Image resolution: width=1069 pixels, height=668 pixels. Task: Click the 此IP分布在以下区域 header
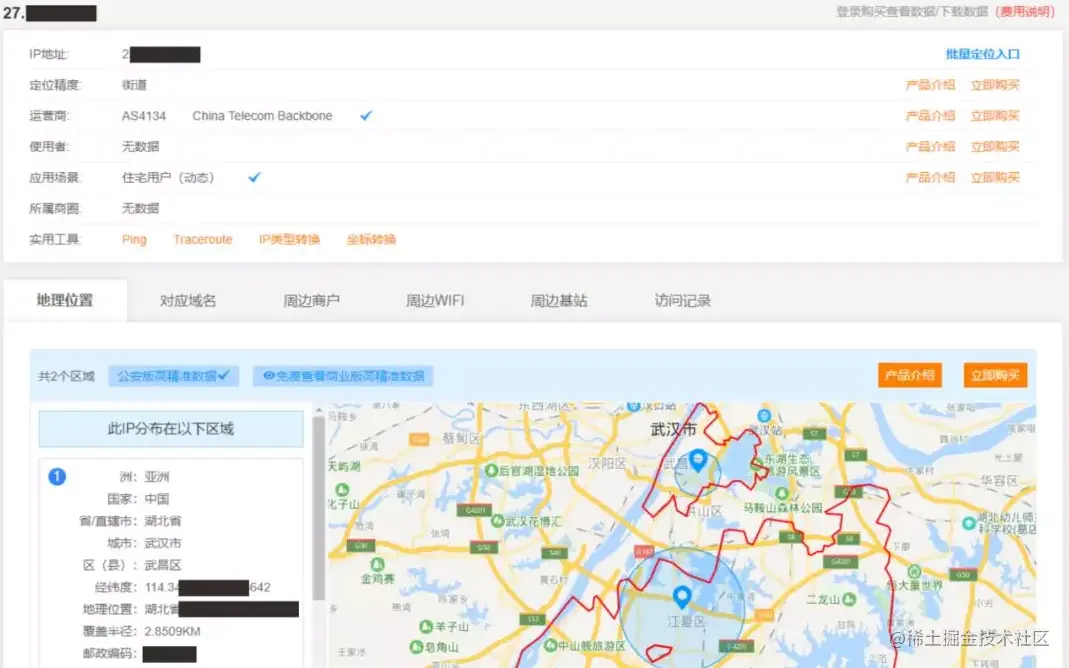[170, 429]
